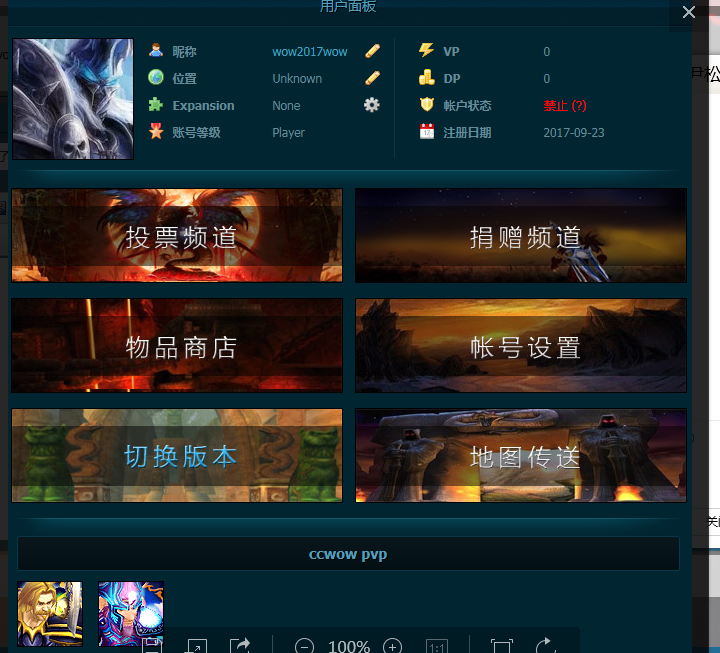Select the blond paladin character portrait
This screenshot has height=653, width=720.
pos(50,614)
